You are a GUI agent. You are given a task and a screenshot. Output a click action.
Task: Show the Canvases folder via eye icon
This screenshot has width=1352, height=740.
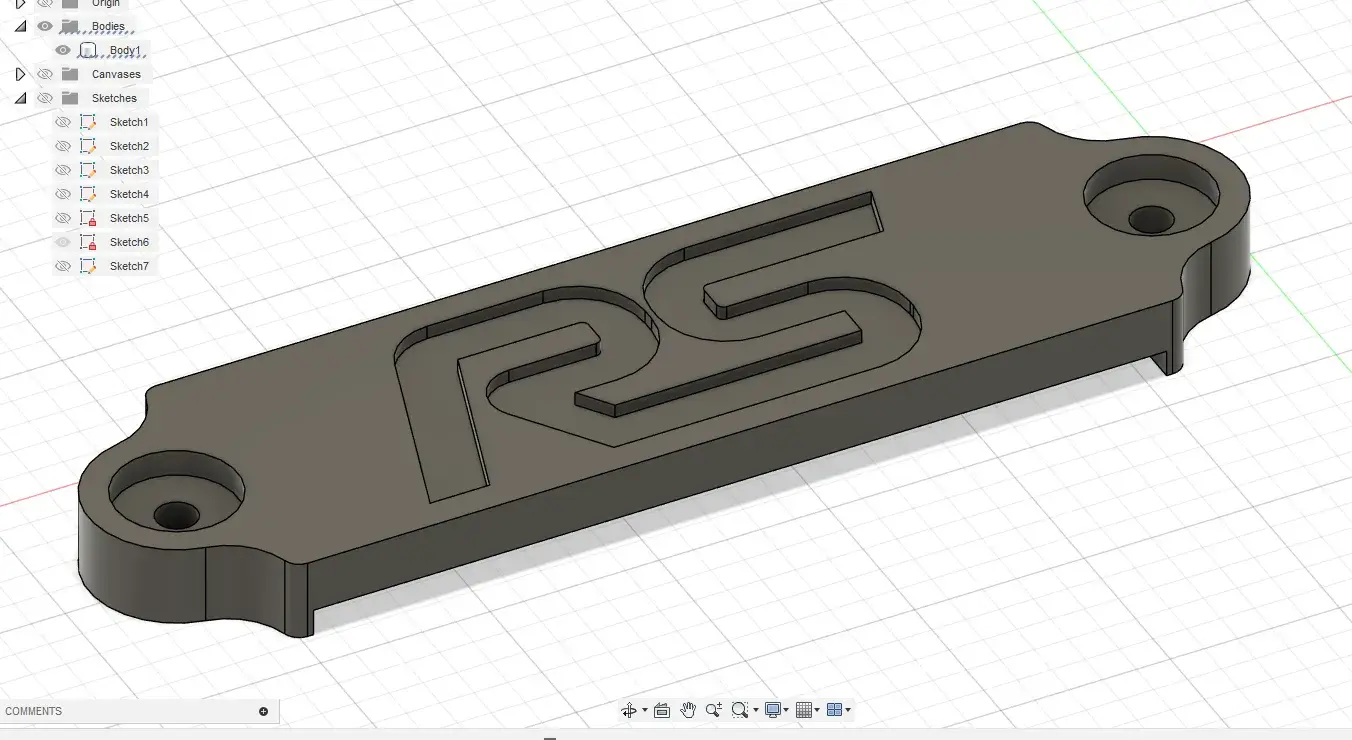45,74
